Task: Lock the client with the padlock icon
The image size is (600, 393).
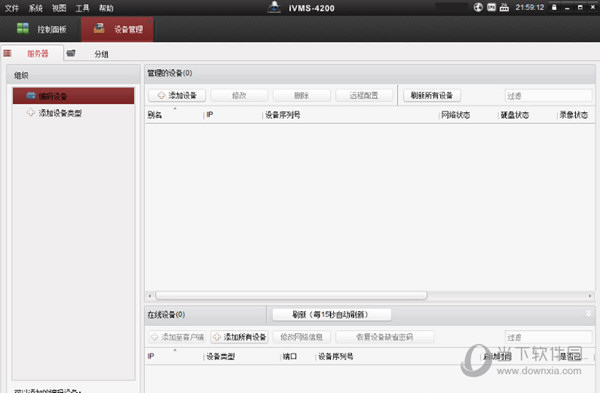Action: [554, 7]
